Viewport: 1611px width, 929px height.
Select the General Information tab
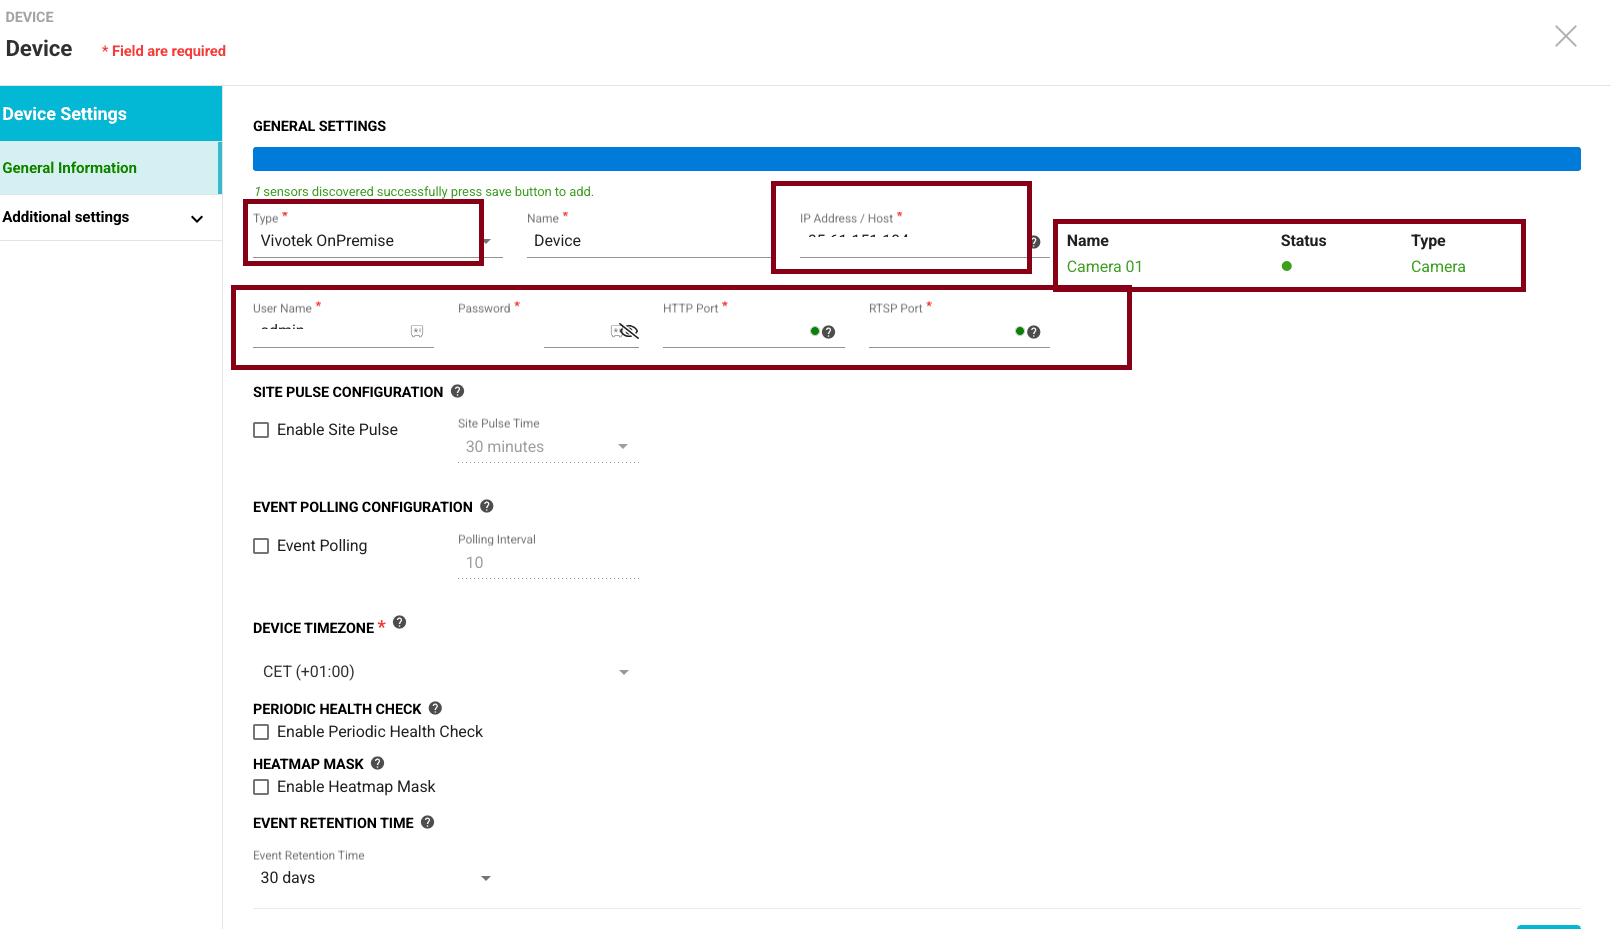70,168
